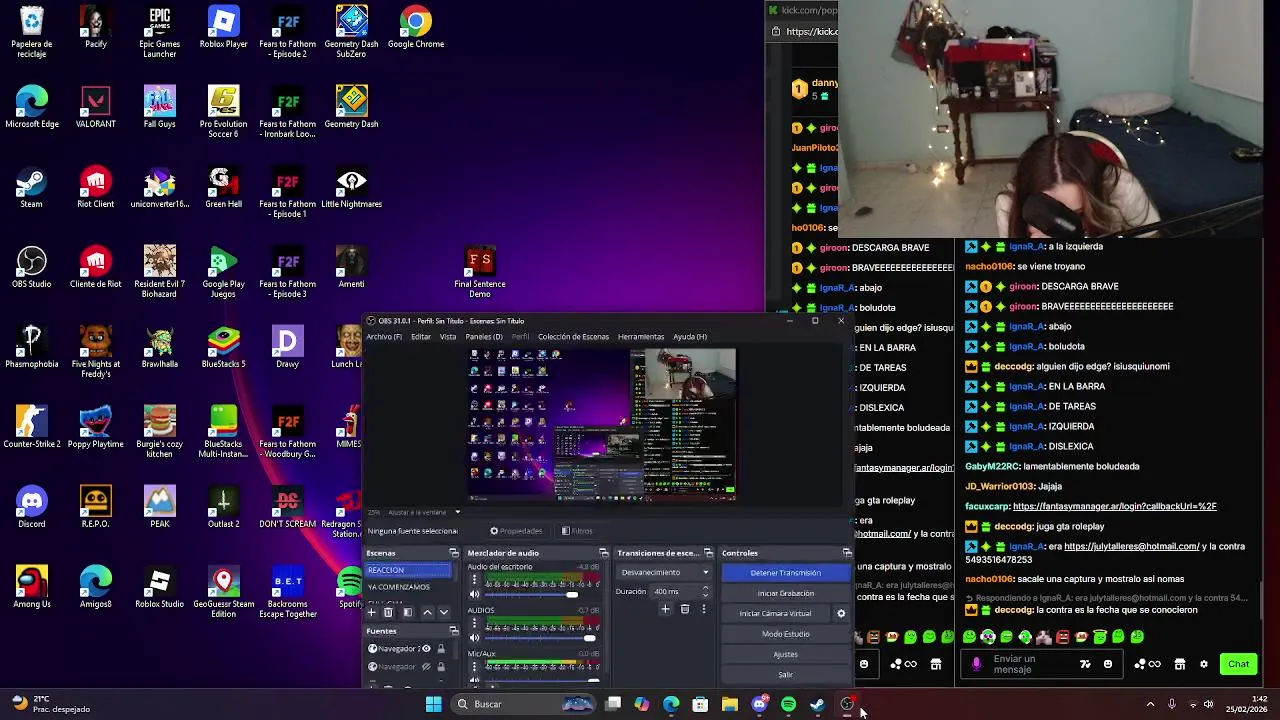Select the OBS Studio desktop icon
Viewport: 1280px width, 720px height.
[31, 267]
